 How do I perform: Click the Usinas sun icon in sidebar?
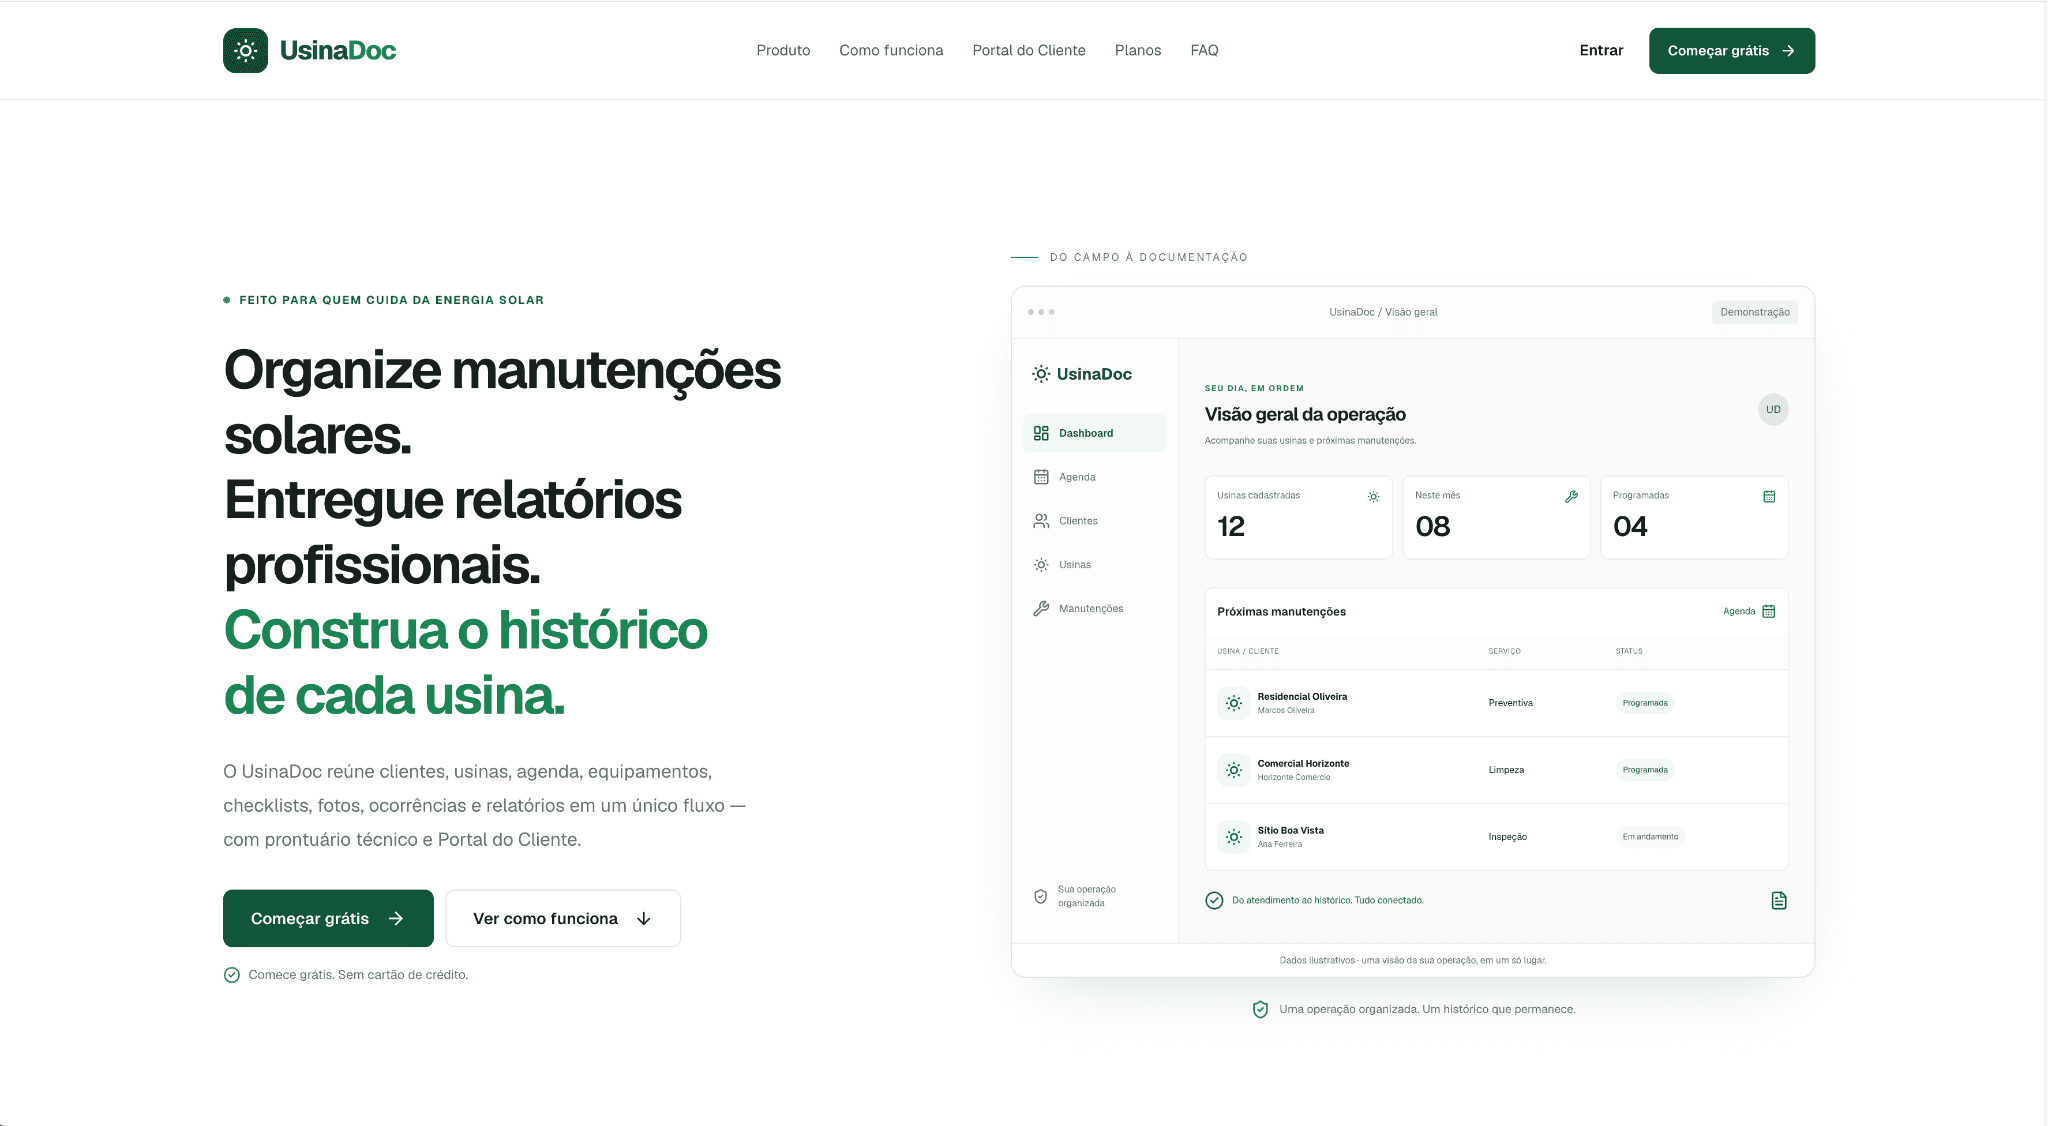point(1041,565)
